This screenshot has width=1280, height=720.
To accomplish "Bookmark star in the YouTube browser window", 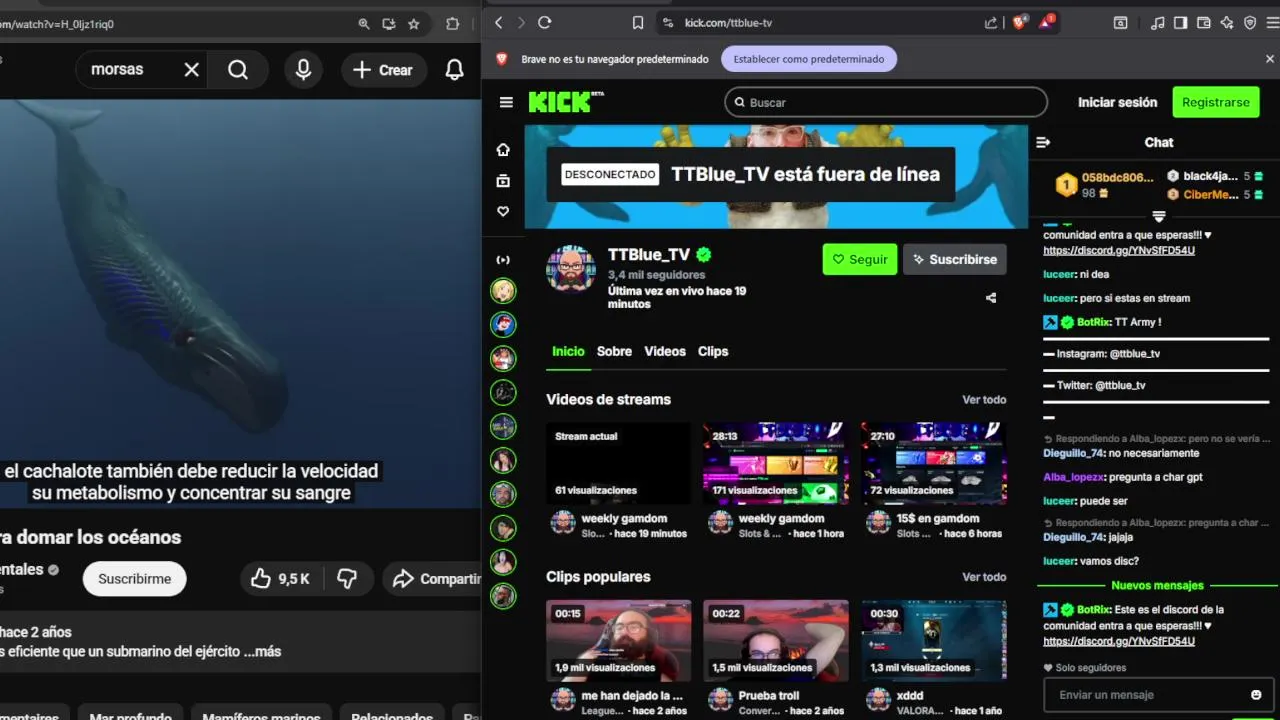I will click(414, 24).
